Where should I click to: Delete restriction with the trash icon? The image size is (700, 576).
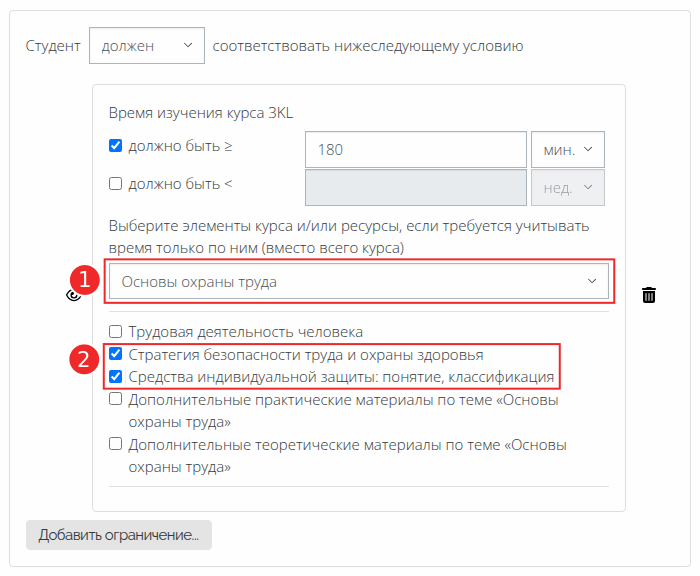click(x=649, y=295)
